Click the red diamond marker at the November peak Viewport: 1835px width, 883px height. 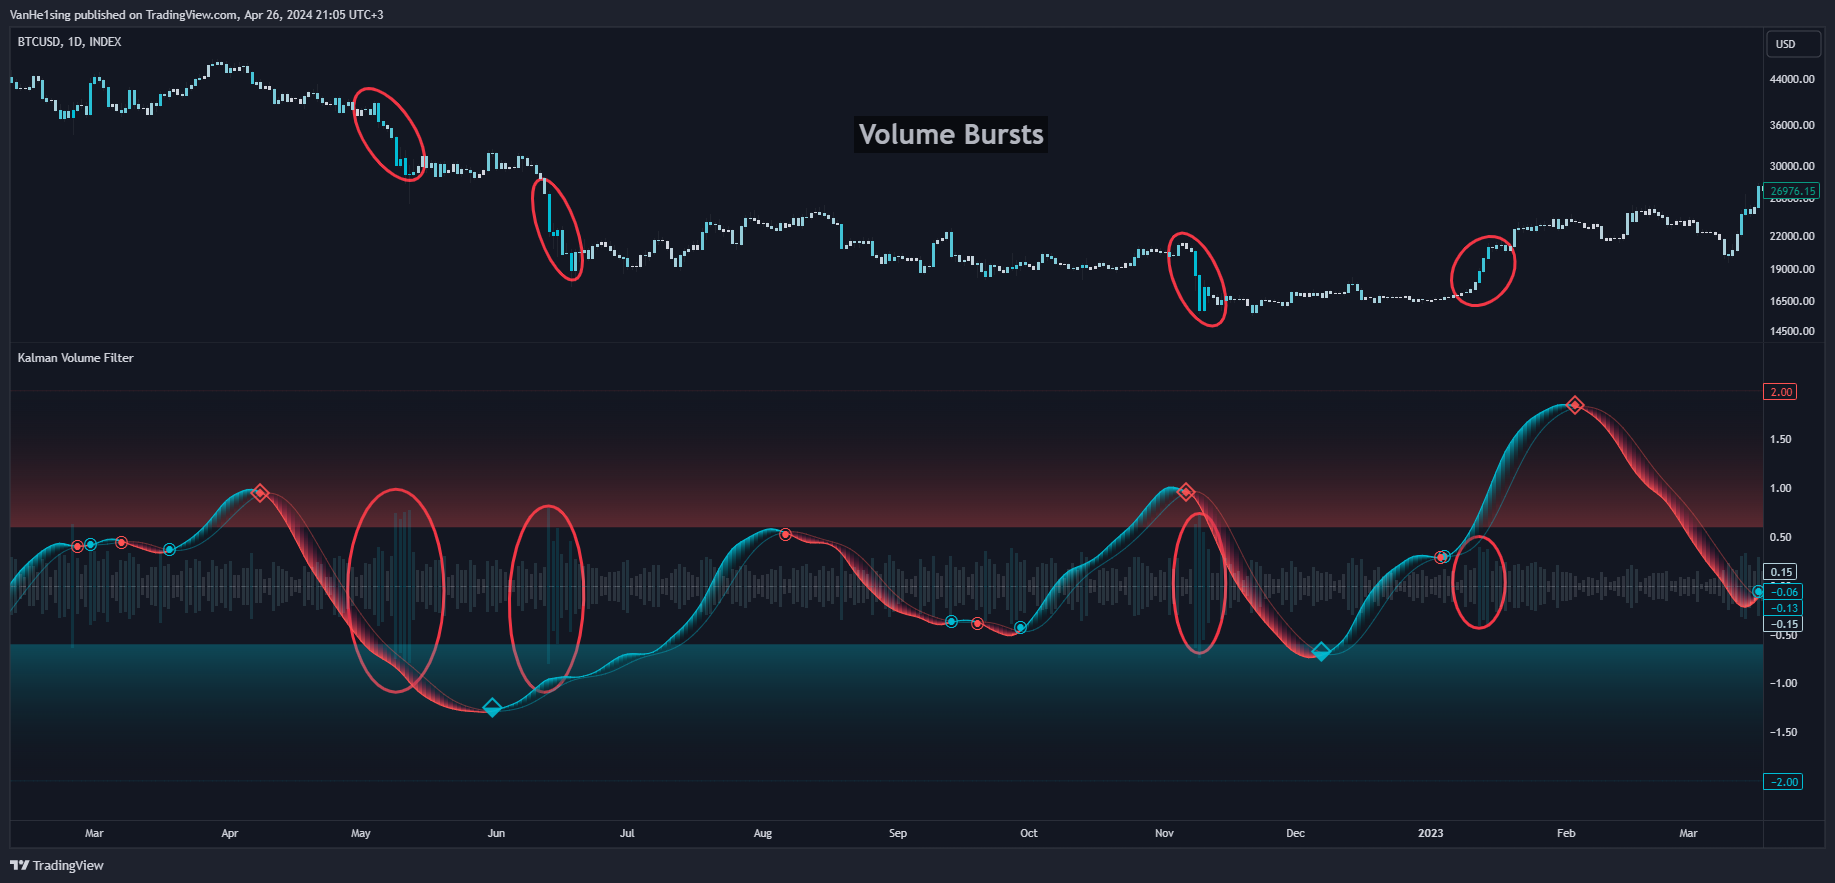(1186, 492)
